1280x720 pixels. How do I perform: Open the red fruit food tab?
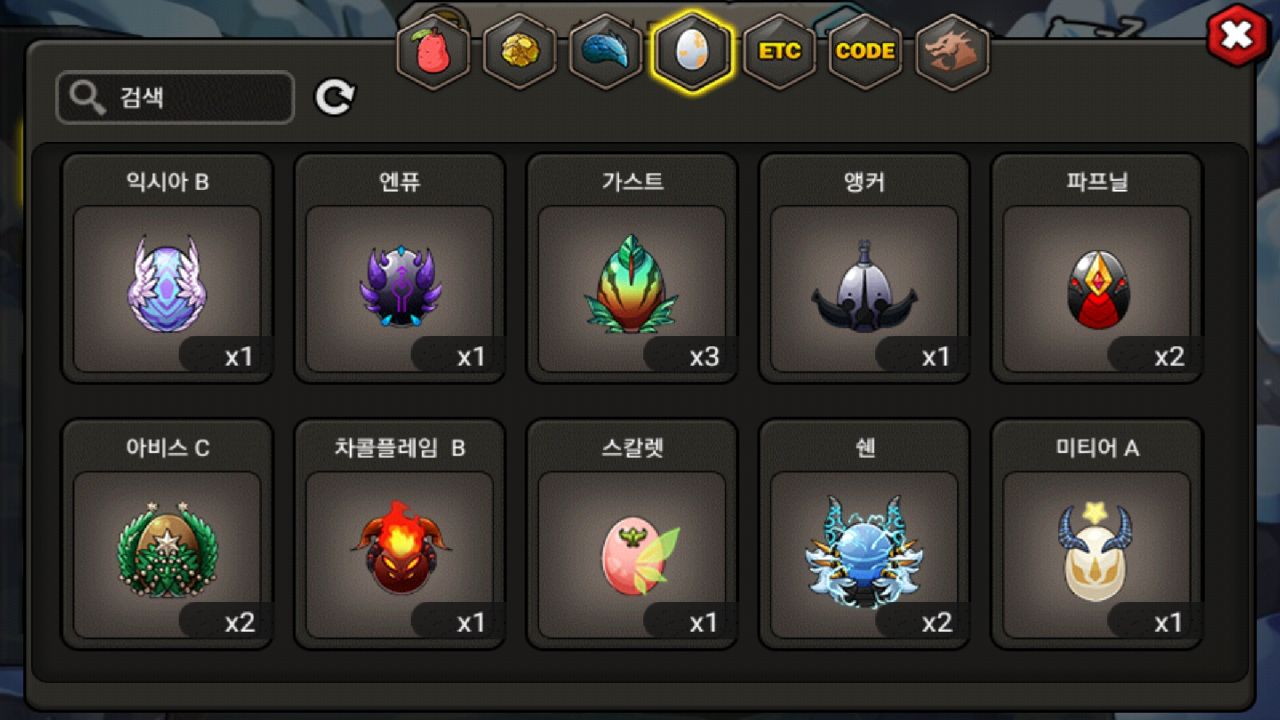click(432, 52)
